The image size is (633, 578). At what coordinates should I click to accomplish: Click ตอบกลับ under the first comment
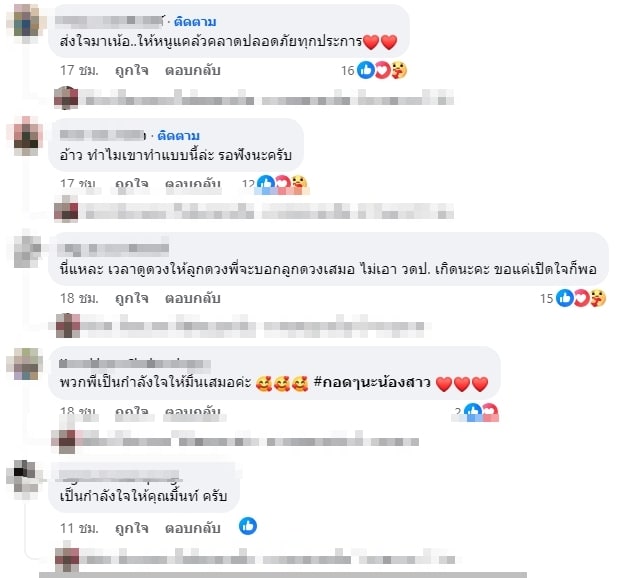193,70
